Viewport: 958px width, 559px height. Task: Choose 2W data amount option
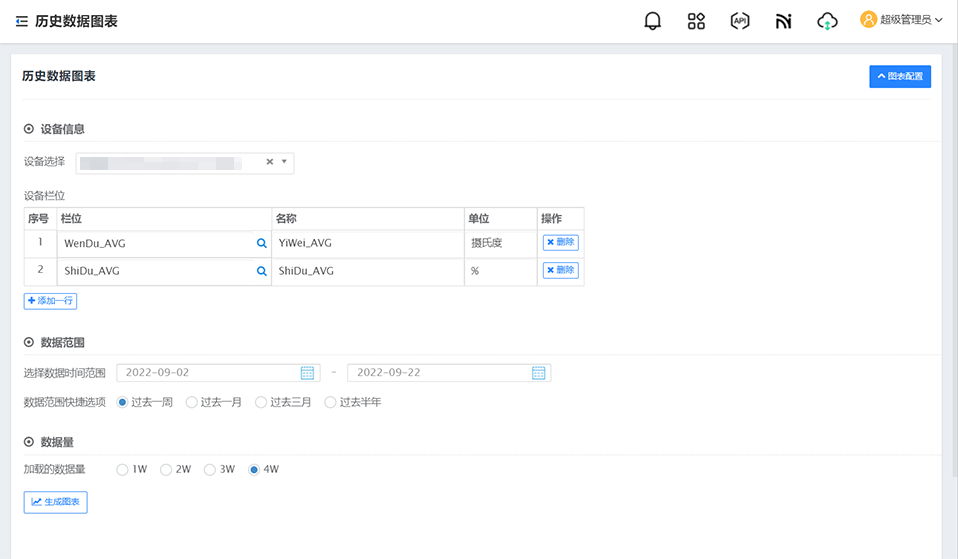166,469
